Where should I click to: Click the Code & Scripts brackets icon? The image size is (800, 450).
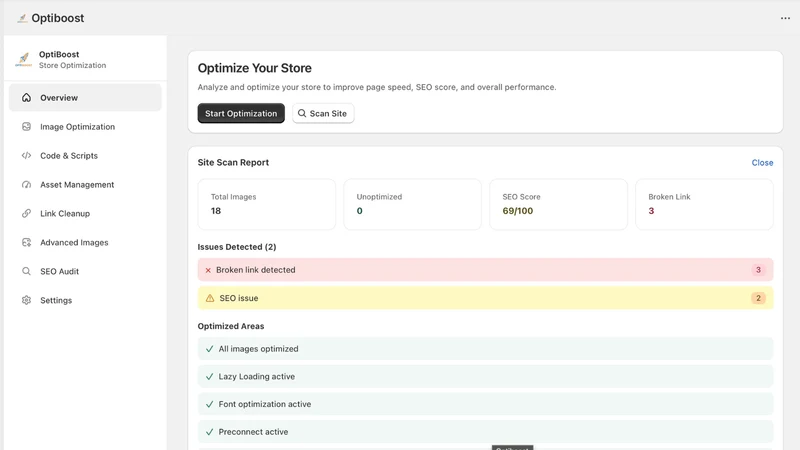27,156
